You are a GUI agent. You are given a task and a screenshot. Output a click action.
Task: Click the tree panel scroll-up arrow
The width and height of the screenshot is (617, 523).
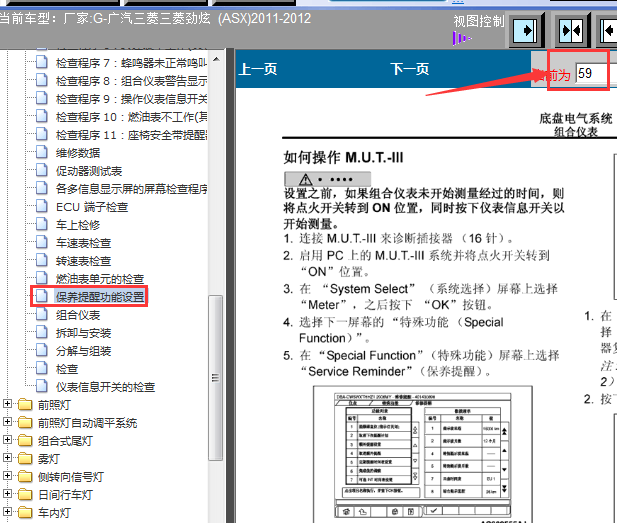[216, 60]
